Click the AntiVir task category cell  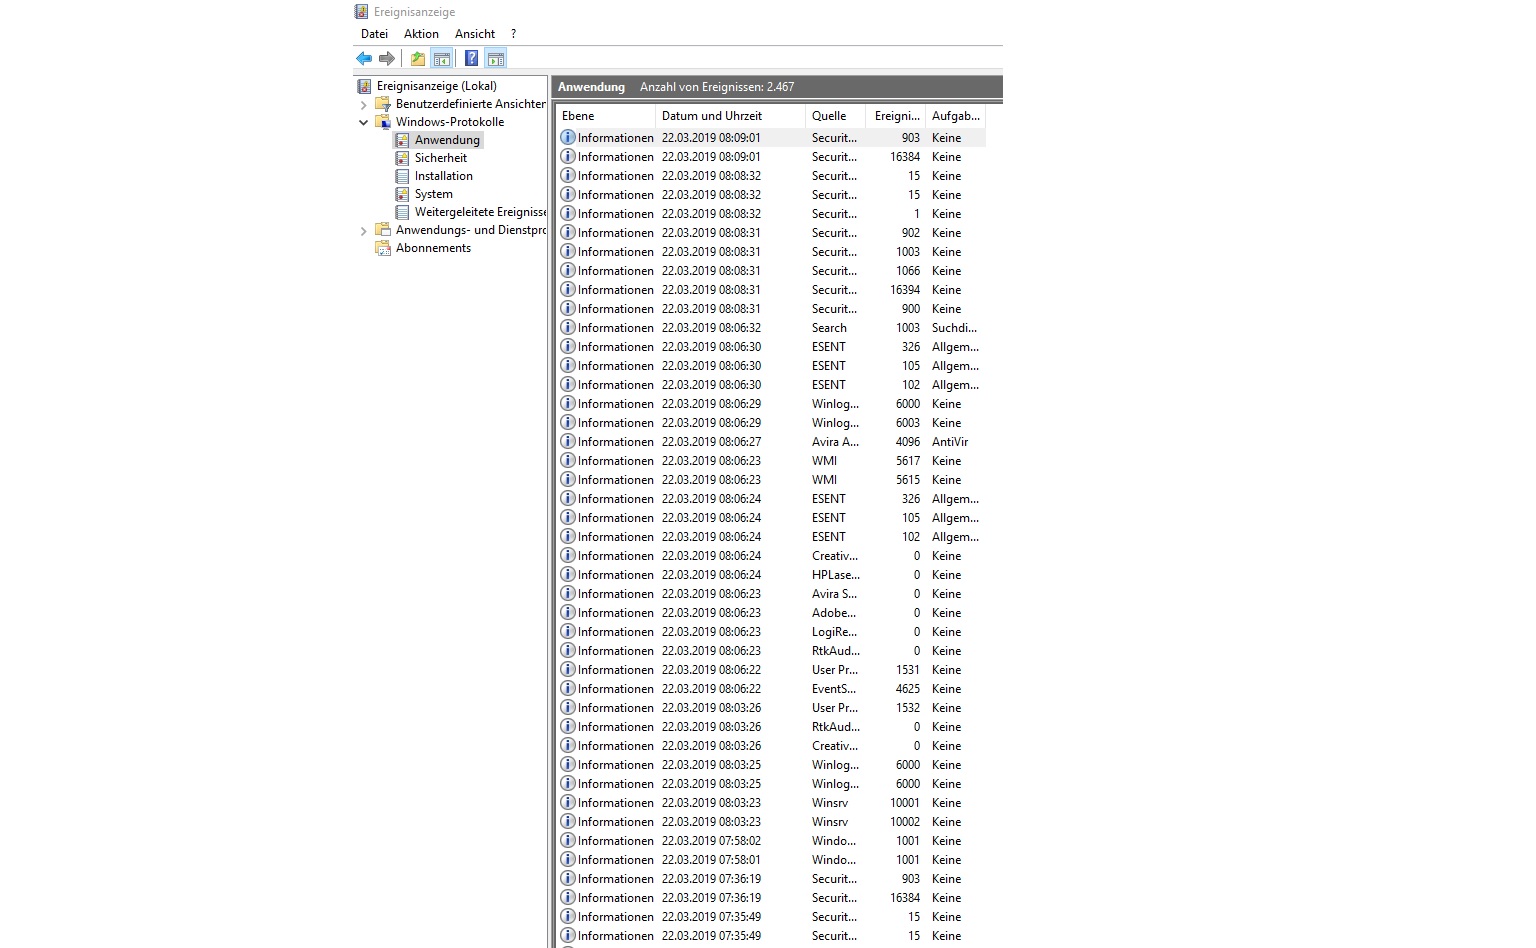point(950,441)
